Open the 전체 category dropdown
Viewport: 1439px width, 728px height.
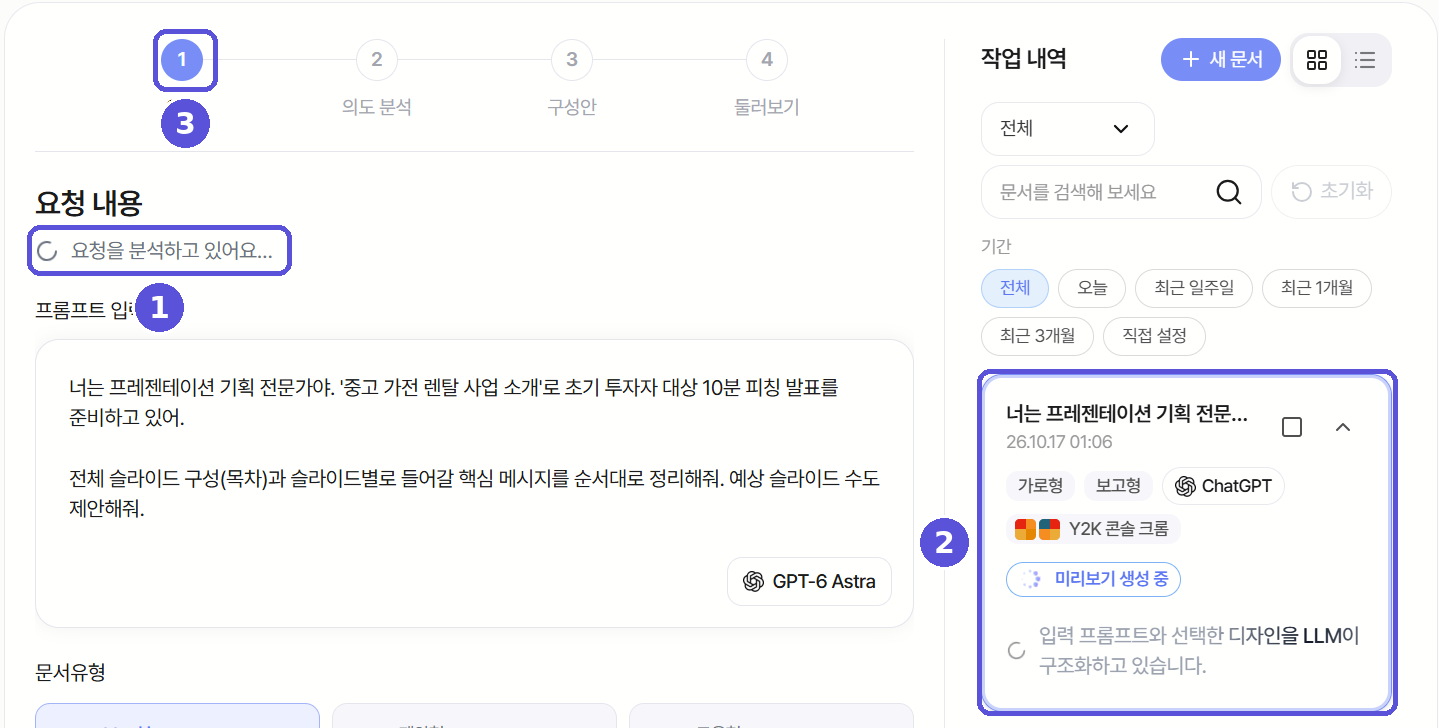[1067, 129]
